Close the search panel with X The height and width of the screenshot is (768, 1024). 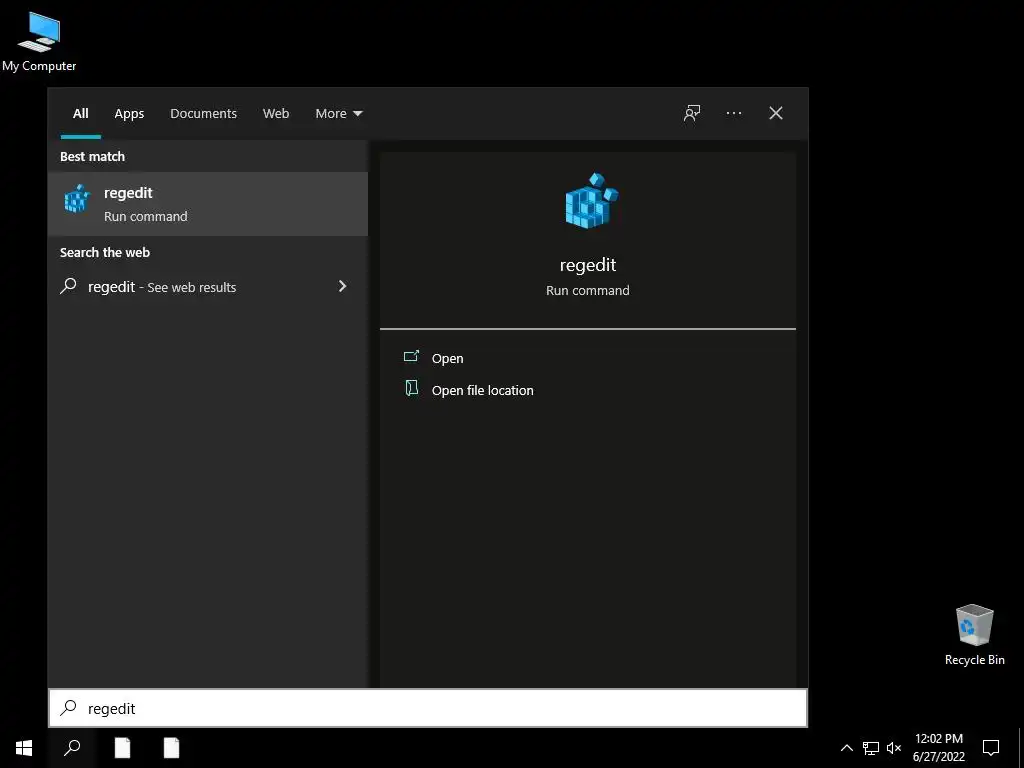pos(776,113)
